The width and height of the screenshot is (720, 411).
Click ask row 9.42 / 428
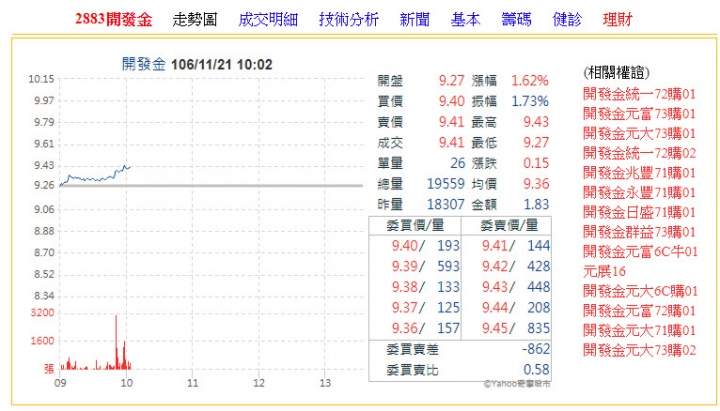pyautogui.click(x=516, y=266)
